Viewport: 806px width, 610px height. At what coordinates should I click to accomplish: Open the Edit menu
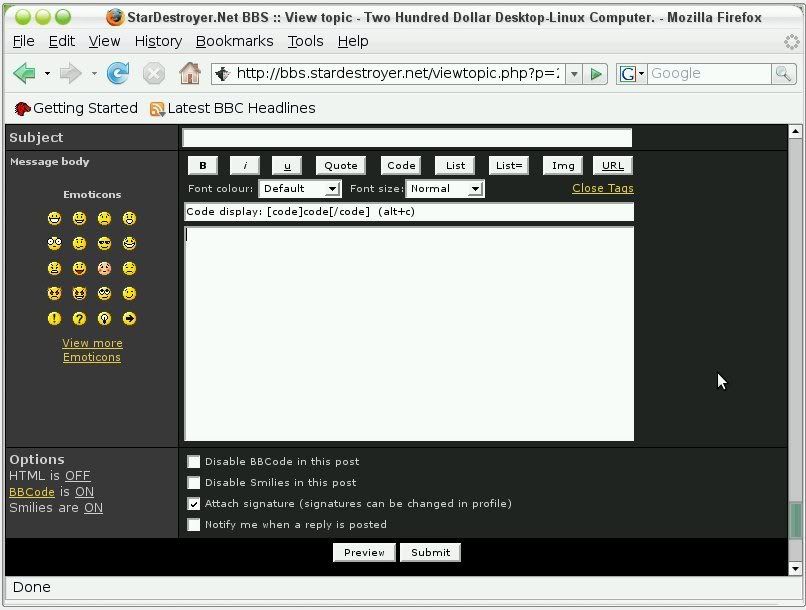(62, 41)
